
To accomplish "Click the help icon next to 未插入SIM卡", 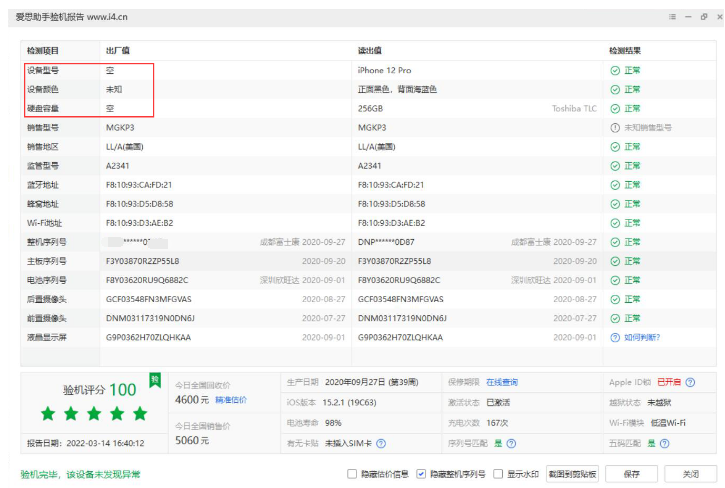I will pos(381,444).
